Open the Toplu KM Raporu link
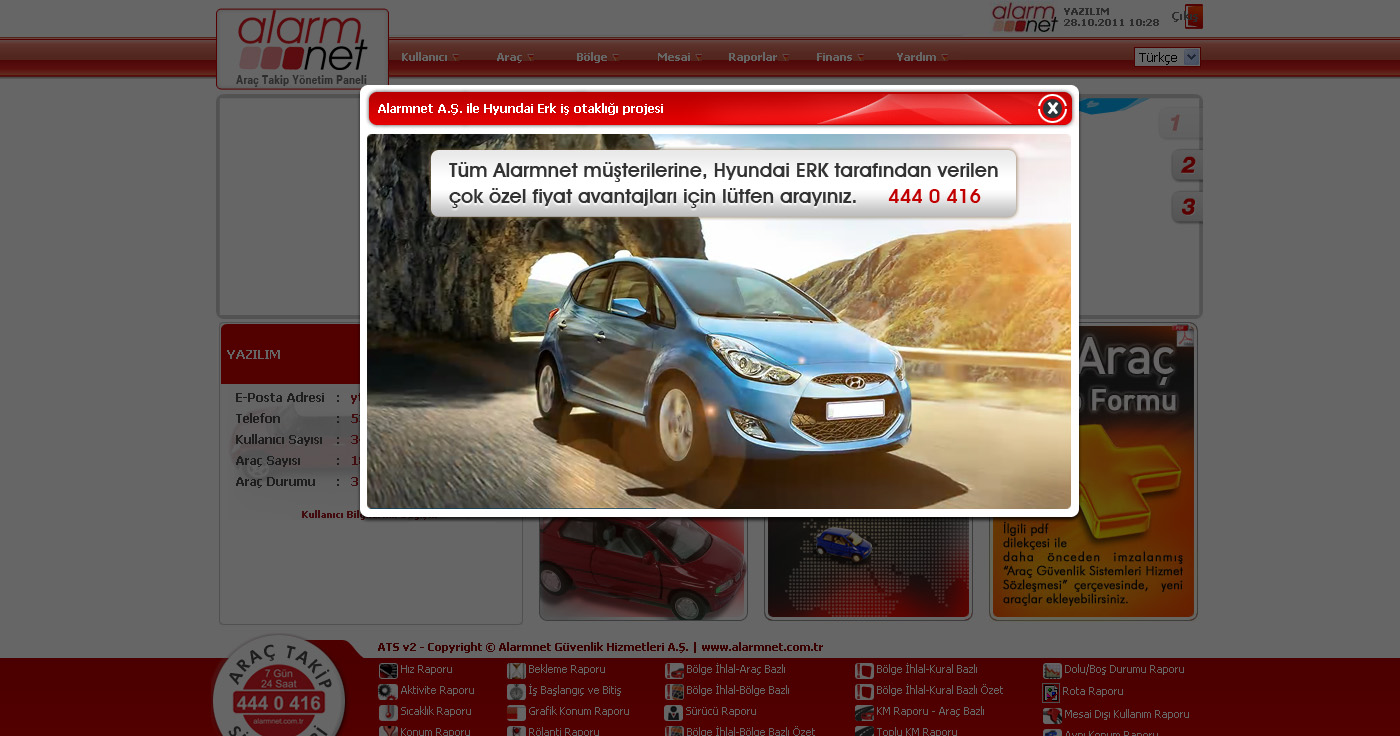This screenshot has height=736, width=1400. click(917, 732)
